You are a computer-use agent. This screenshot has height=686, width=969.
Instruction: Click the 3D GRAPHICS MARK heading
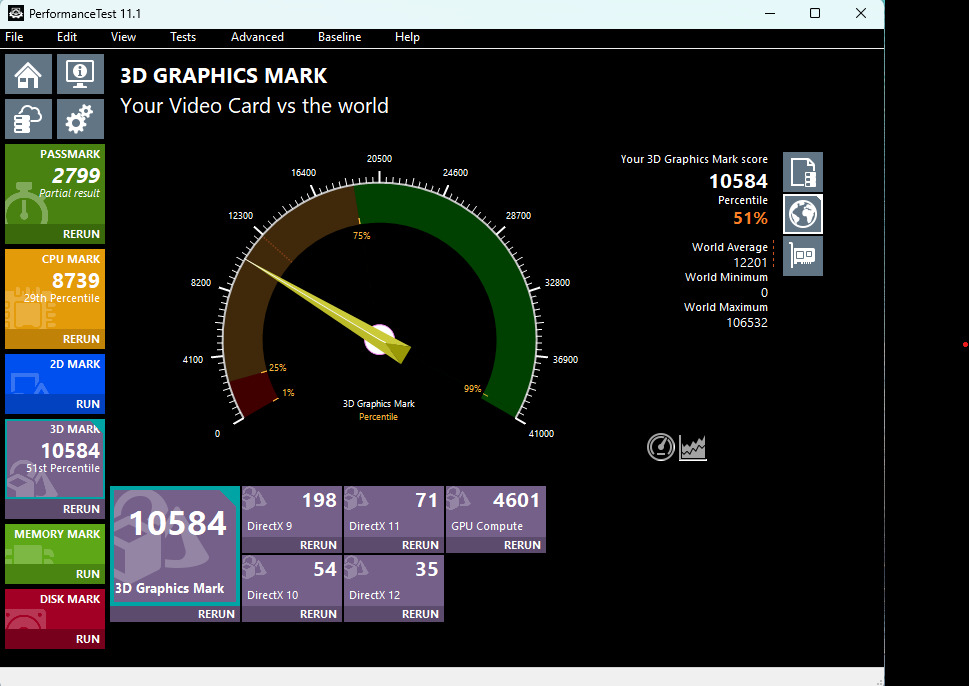[x=224, y=75]
